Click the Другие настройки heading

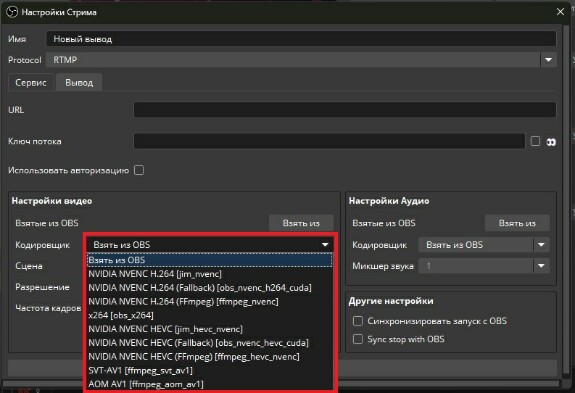[x=391, y=301]
